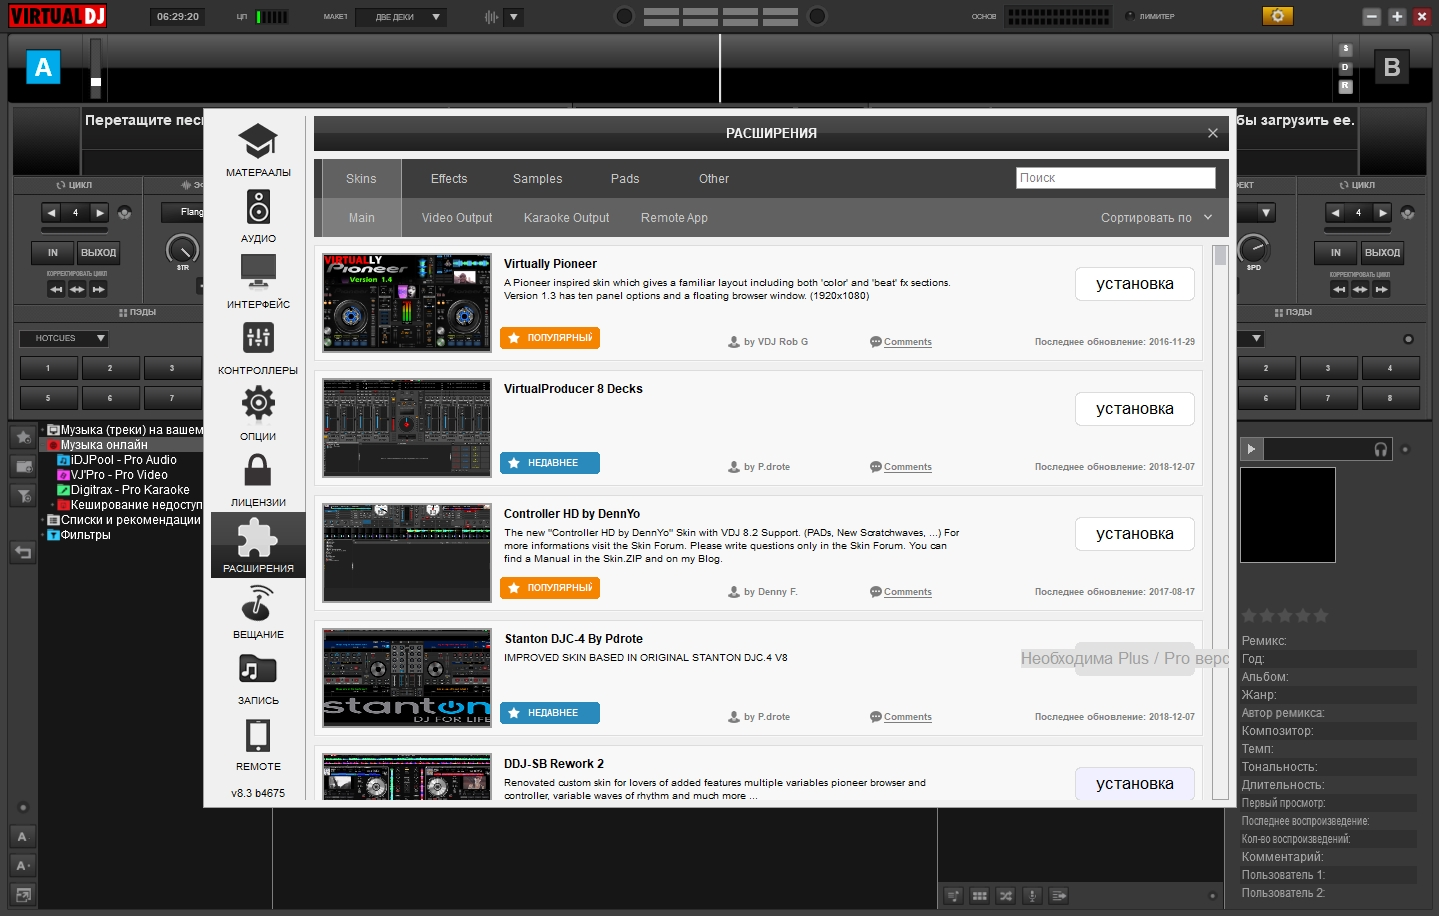The width and height of the screenshot is (1439, 916).
Task: Click the add filter folder icon
Action: pyautogui.click(x=23, y=495)
